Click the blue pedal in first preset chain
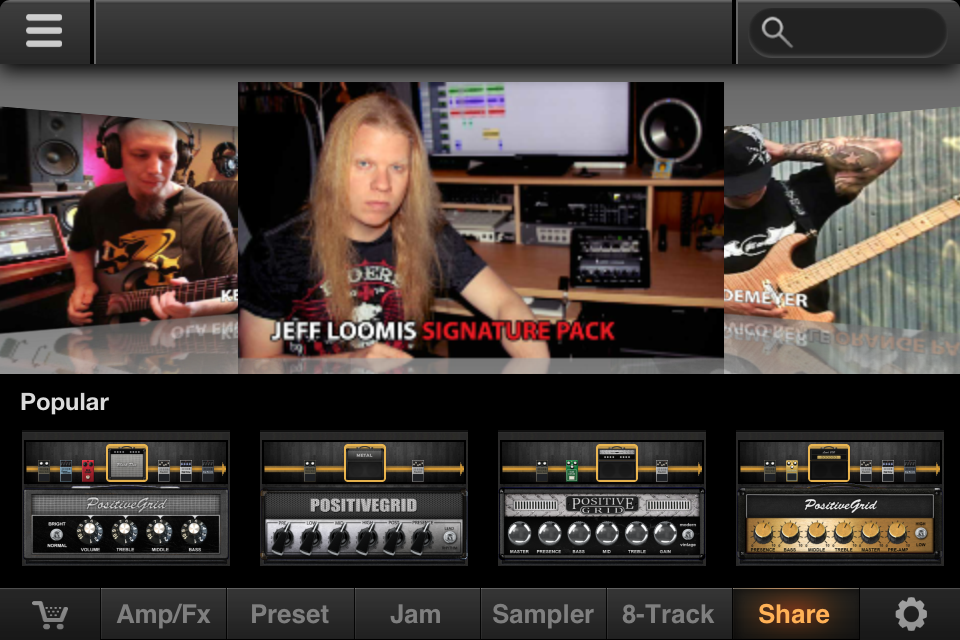This screenshot has height=640, width=960. point(66,470)
